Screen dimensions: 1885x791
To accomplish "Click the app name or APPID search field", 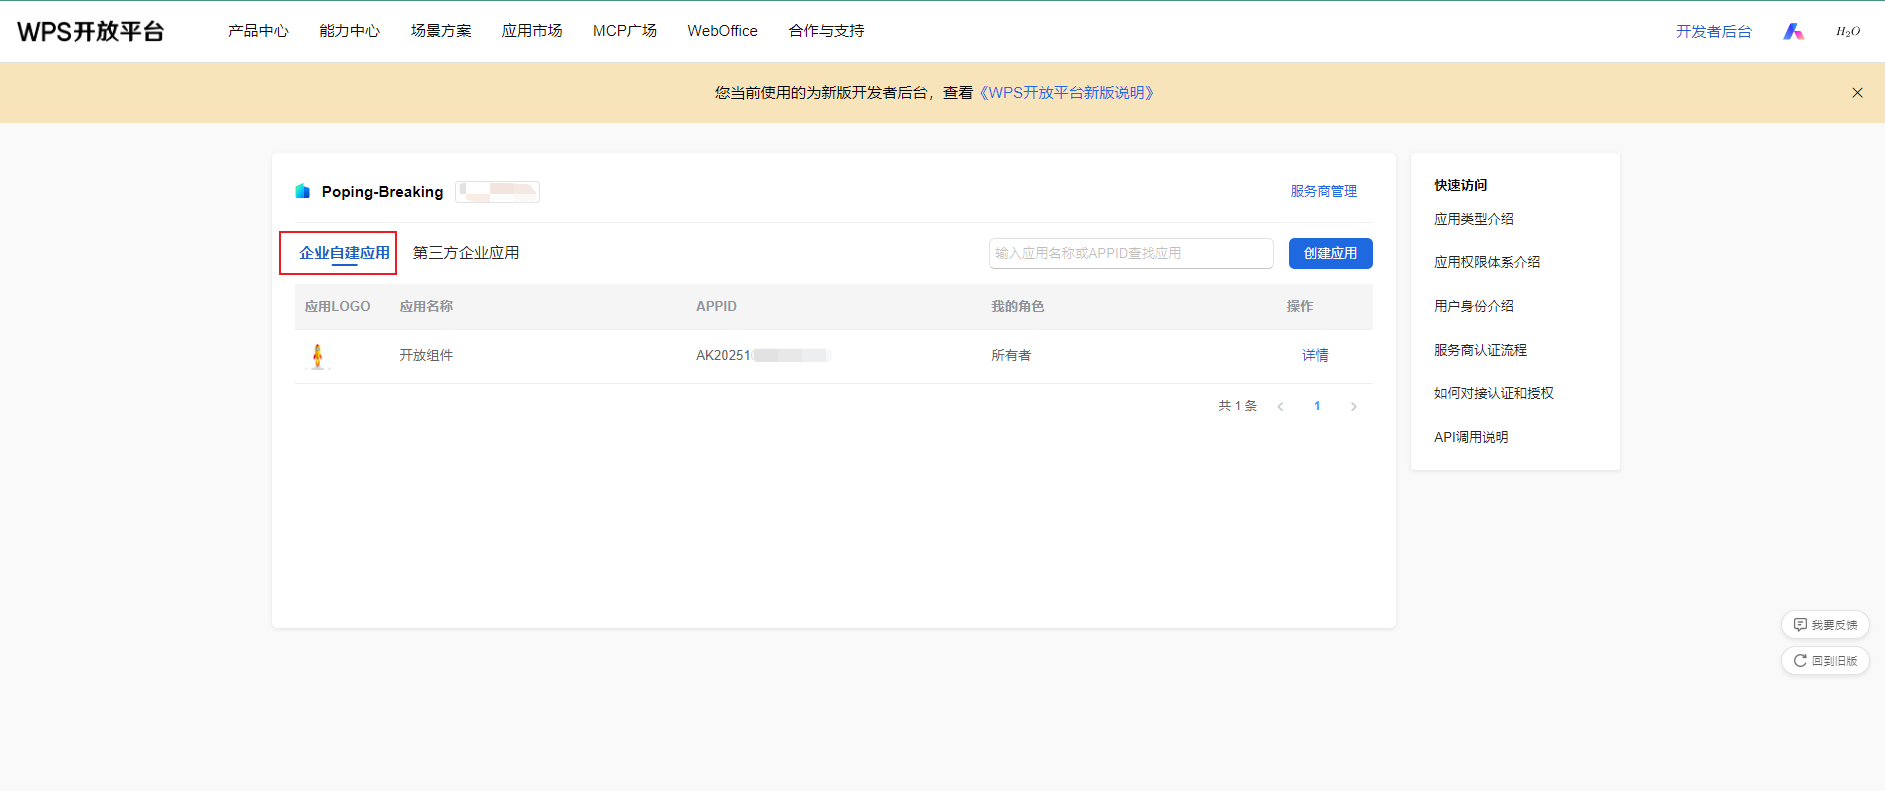I will [1130, 253].
